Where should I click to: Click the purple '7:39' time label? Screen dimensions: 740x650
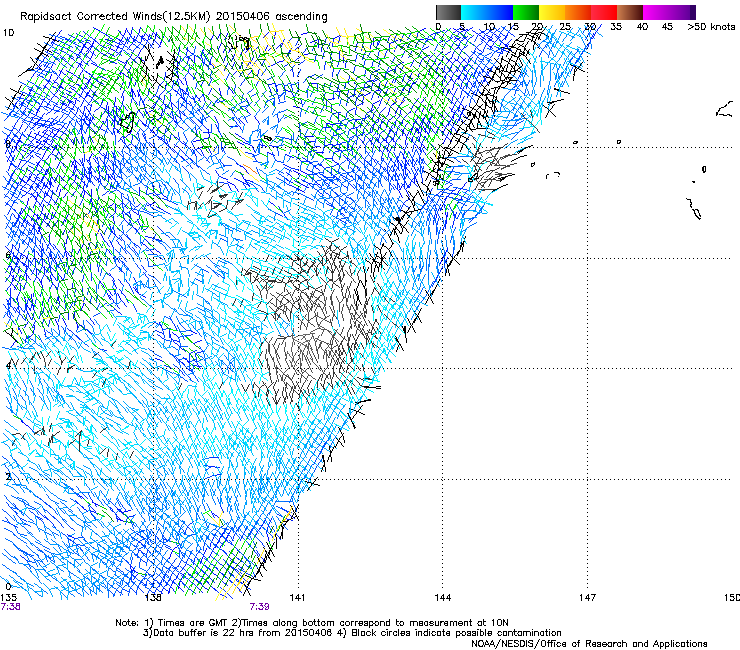pyautogui.click(x=260, y=607)
